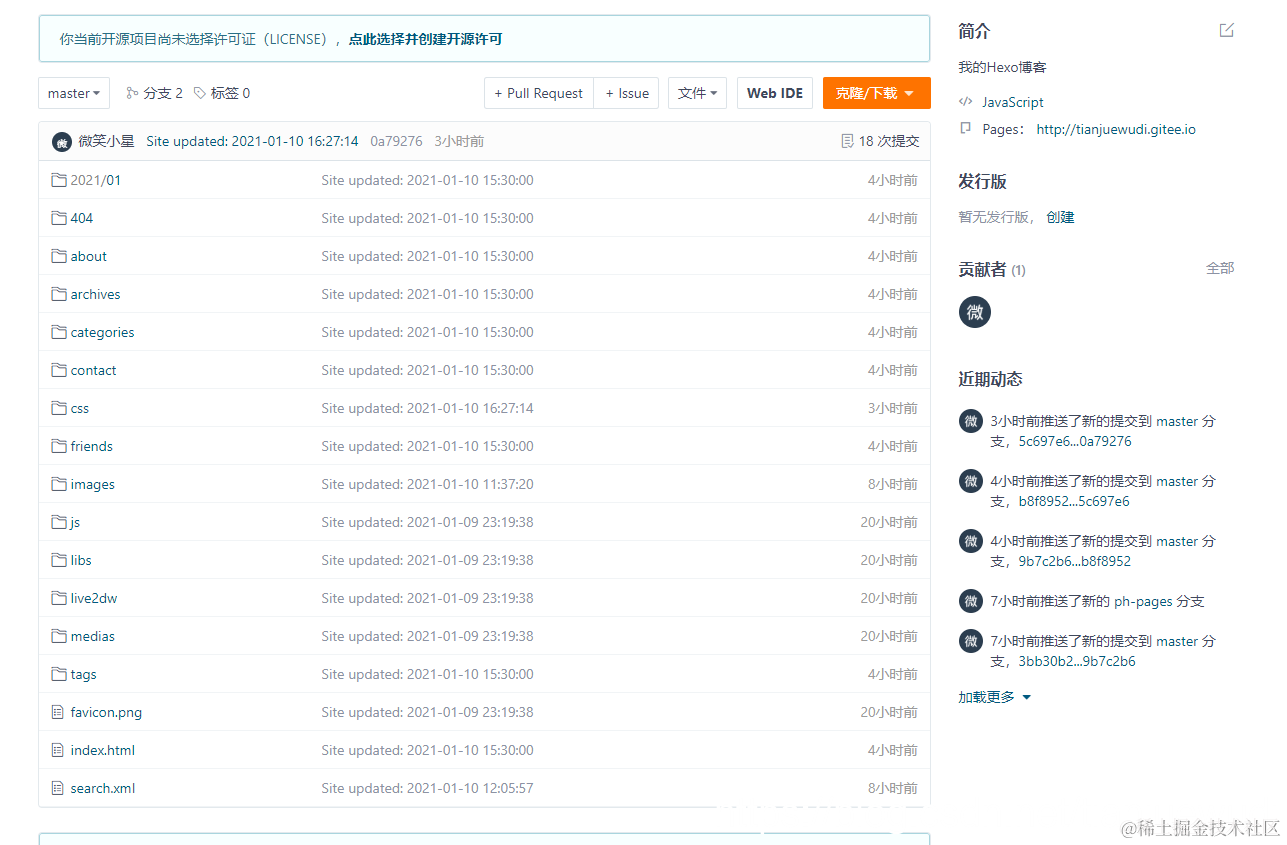Open the medias folder
1287x845 pixels.
click(92, 636)
